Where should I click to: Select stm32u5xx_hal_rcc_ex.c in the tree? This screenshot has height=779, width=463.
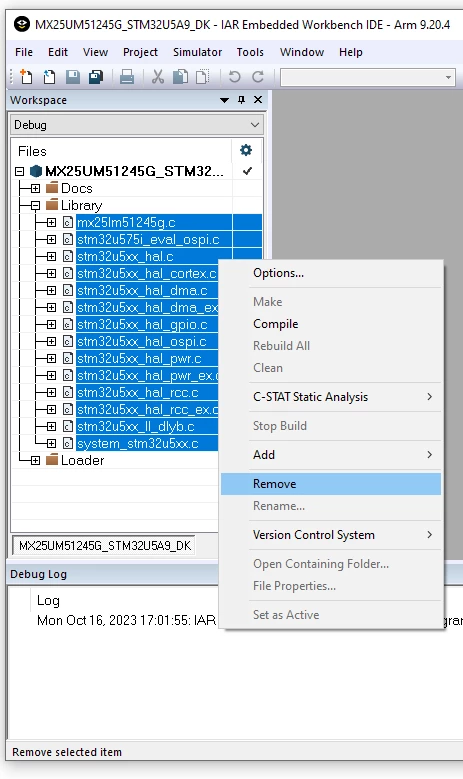147,409
